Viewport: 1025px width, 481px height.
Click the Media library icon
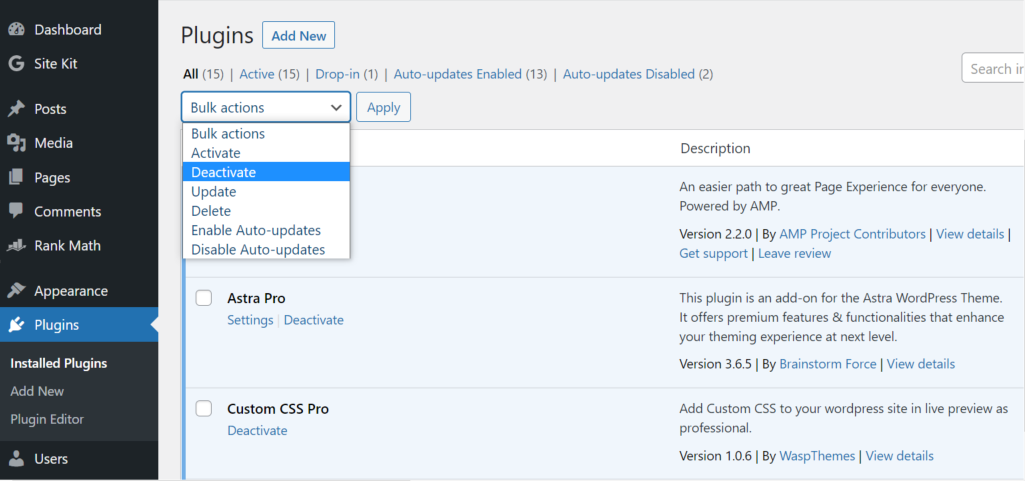click(x=16, y=143)
